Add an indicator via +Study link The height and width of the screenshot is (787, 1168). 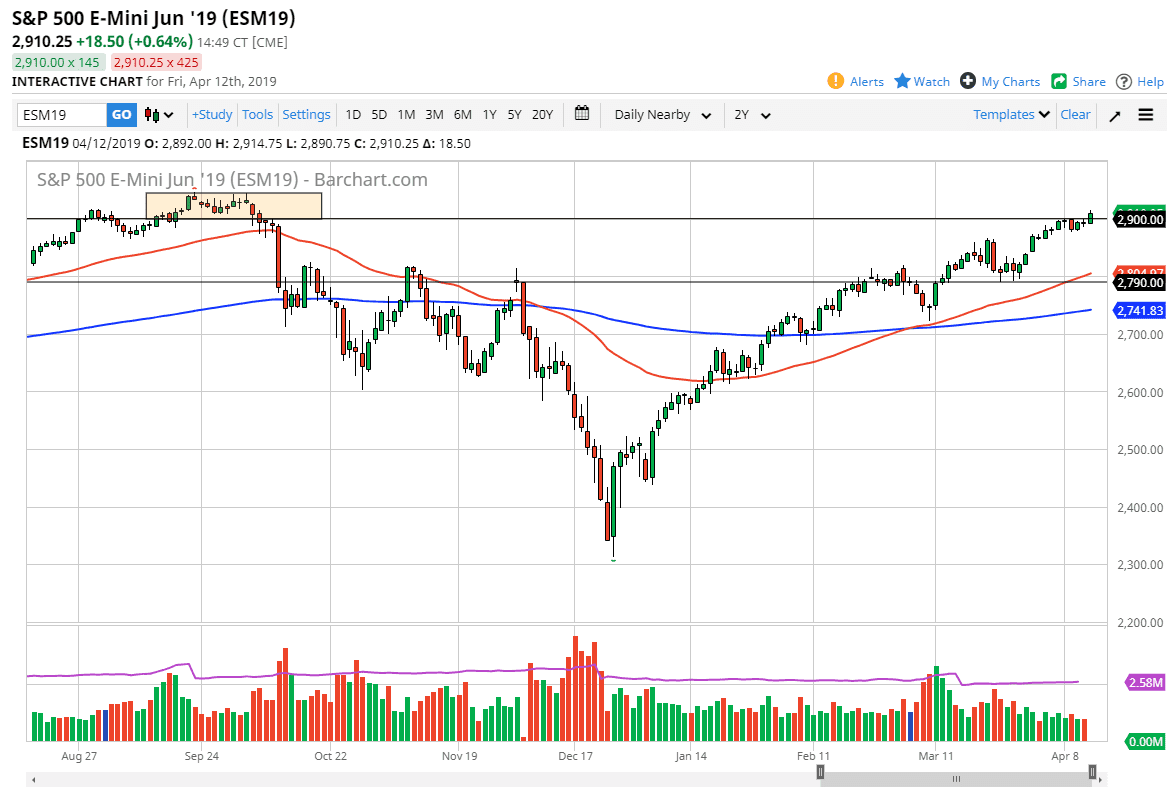[x=212, y=114]
